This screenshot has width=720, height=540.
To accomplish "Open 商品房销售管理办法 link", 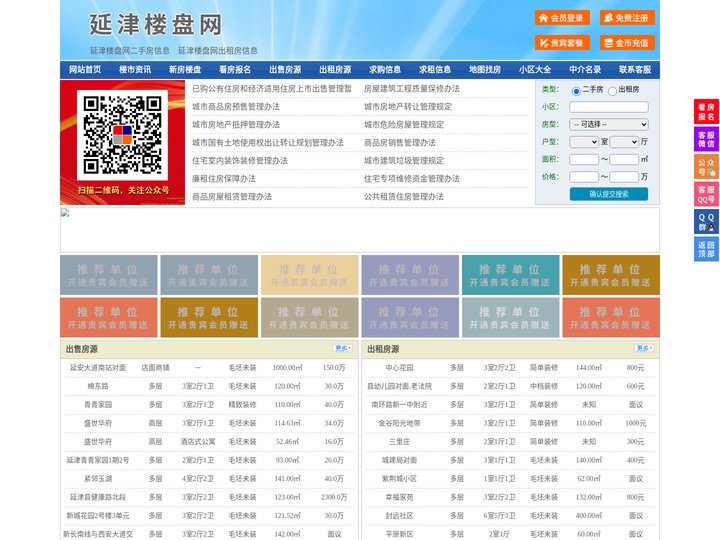I will pos(400,143).
